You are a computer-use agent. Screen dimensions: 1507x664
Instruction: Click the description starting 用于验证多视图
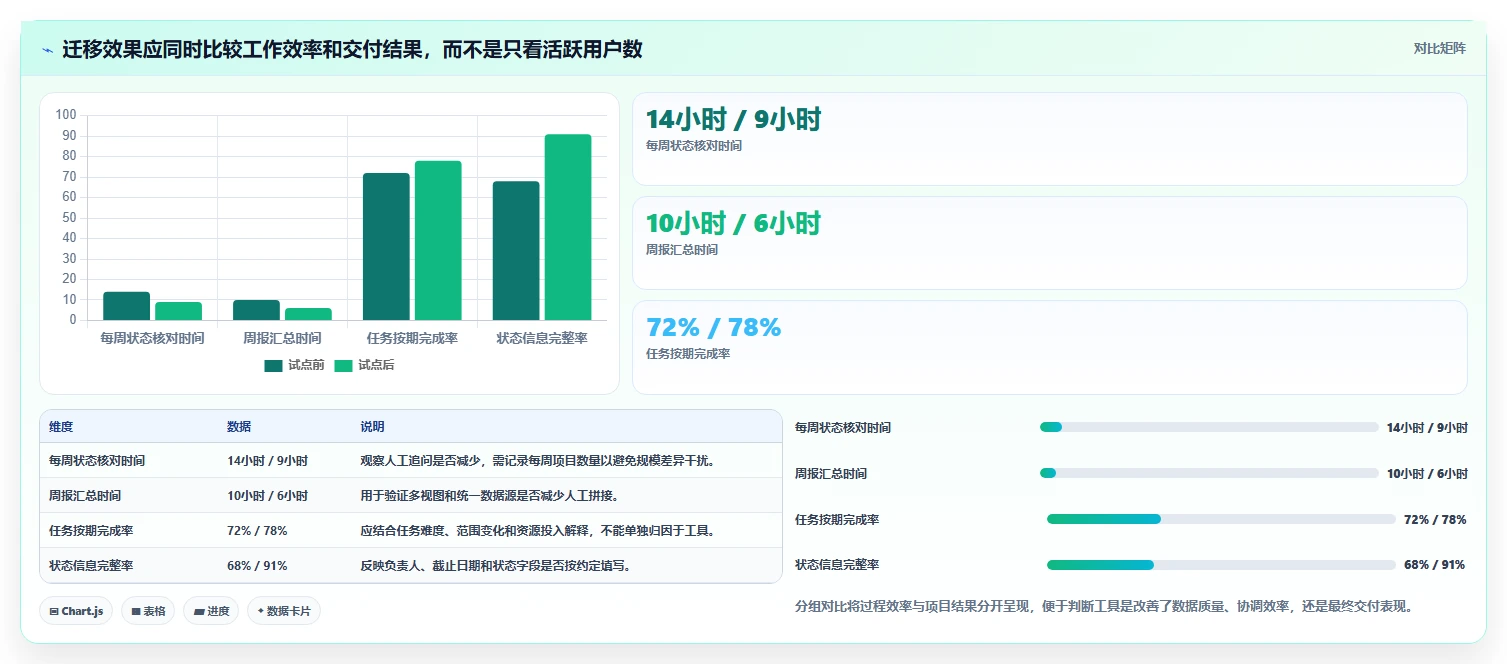pyautogui.click(x=491, y=496)
